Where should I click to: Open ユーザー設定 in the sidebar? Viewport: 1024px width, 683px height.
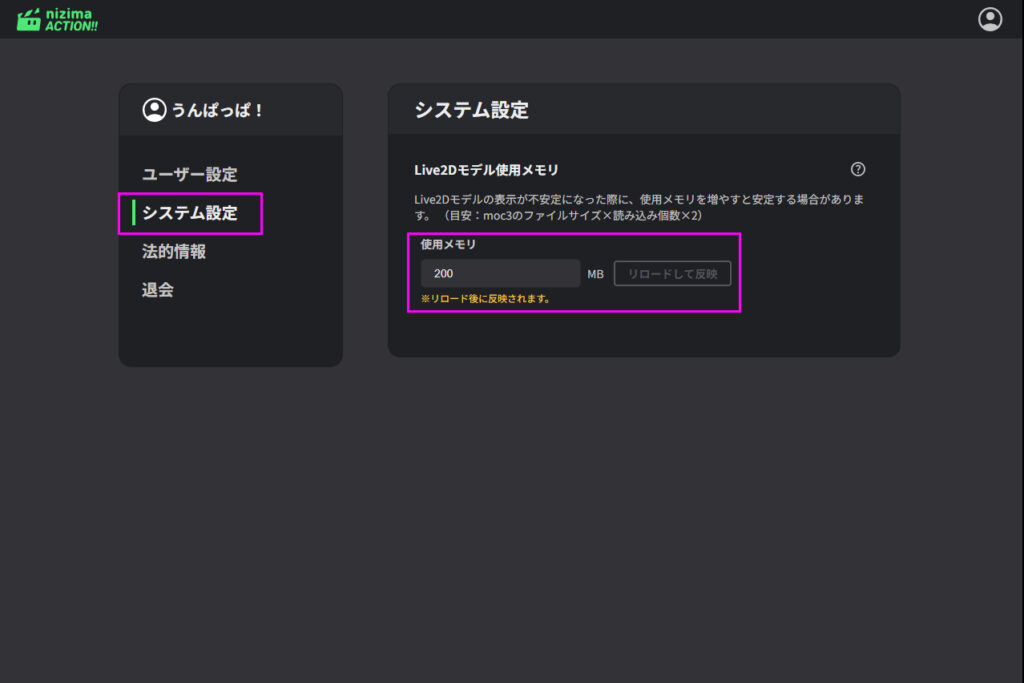(x=189, y=174)
